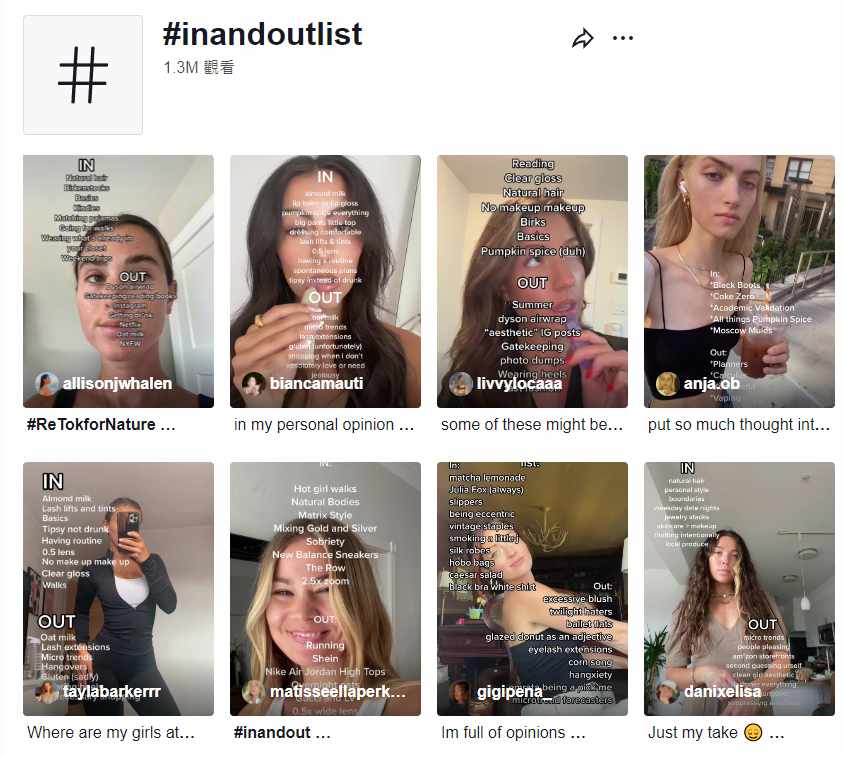Click livvylocaaa's profile avatar
844x757 pixels.
coord(460,383)
